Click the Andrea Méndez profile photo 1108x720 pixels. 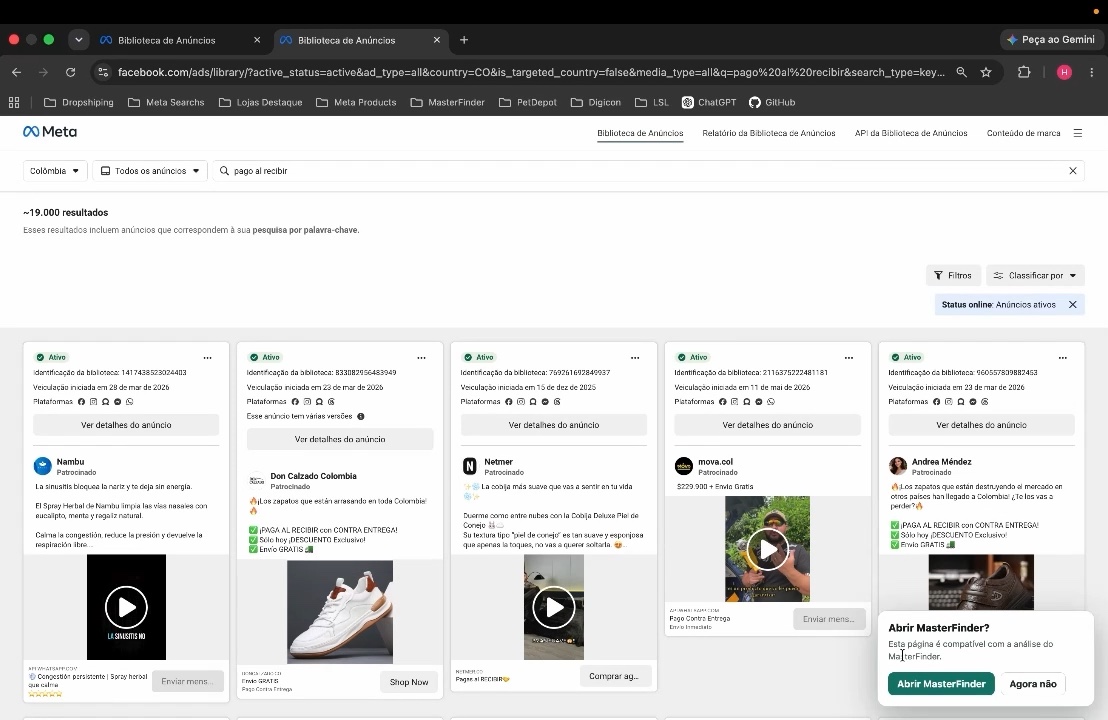[x=898, y=466]
